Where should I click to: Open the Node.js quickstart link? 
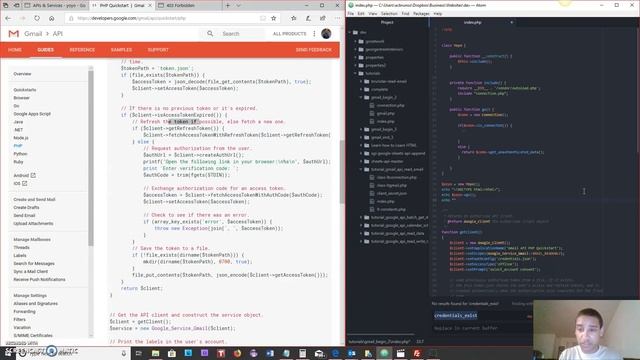tap(21, 138)
